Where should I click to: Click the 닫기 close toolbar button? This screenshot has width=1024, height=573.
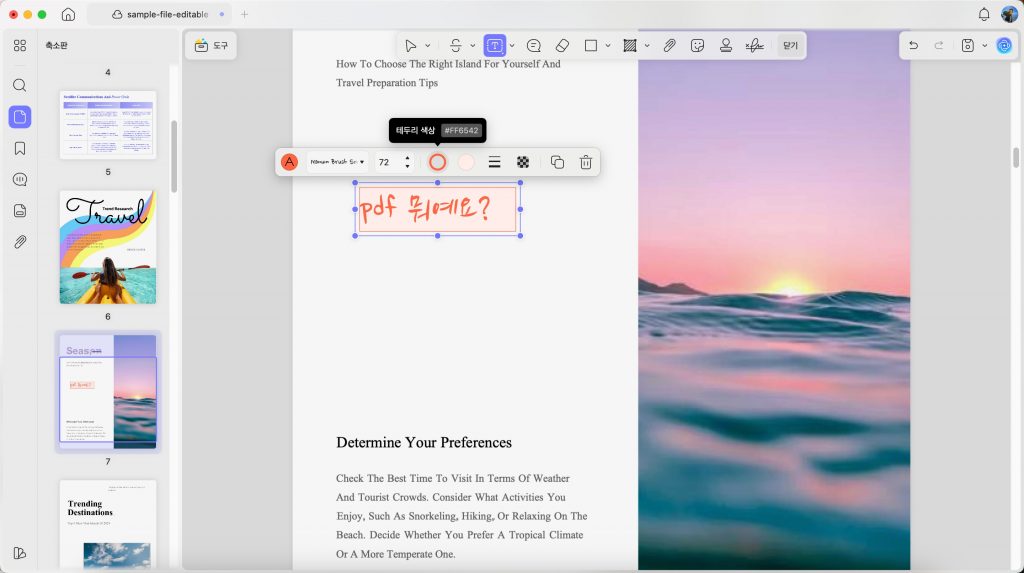click(790, 46)
